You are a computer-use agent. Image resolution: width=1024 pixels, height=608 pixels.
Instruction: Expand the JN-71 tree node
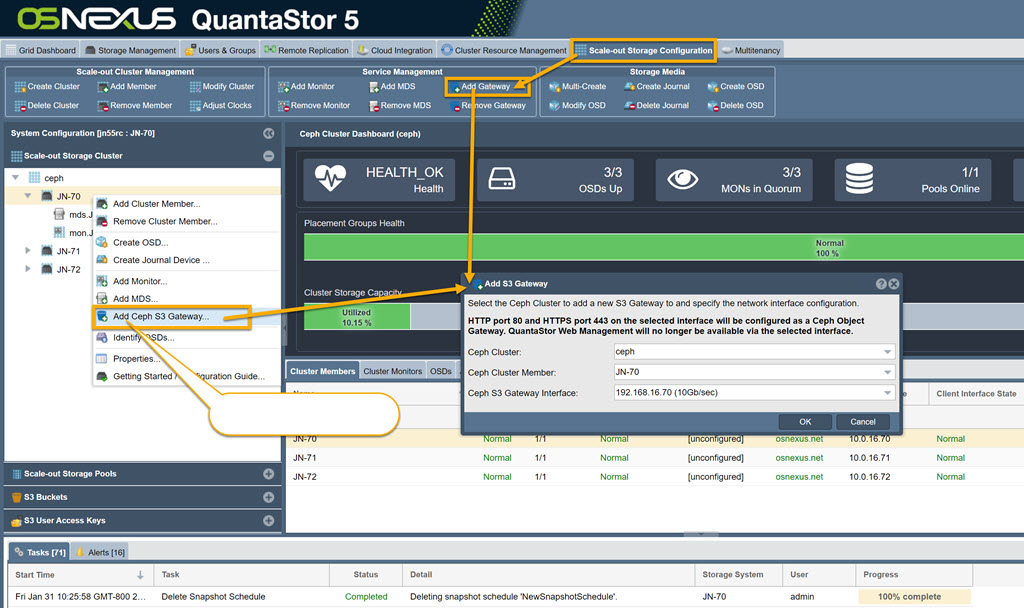click(27, 251)
